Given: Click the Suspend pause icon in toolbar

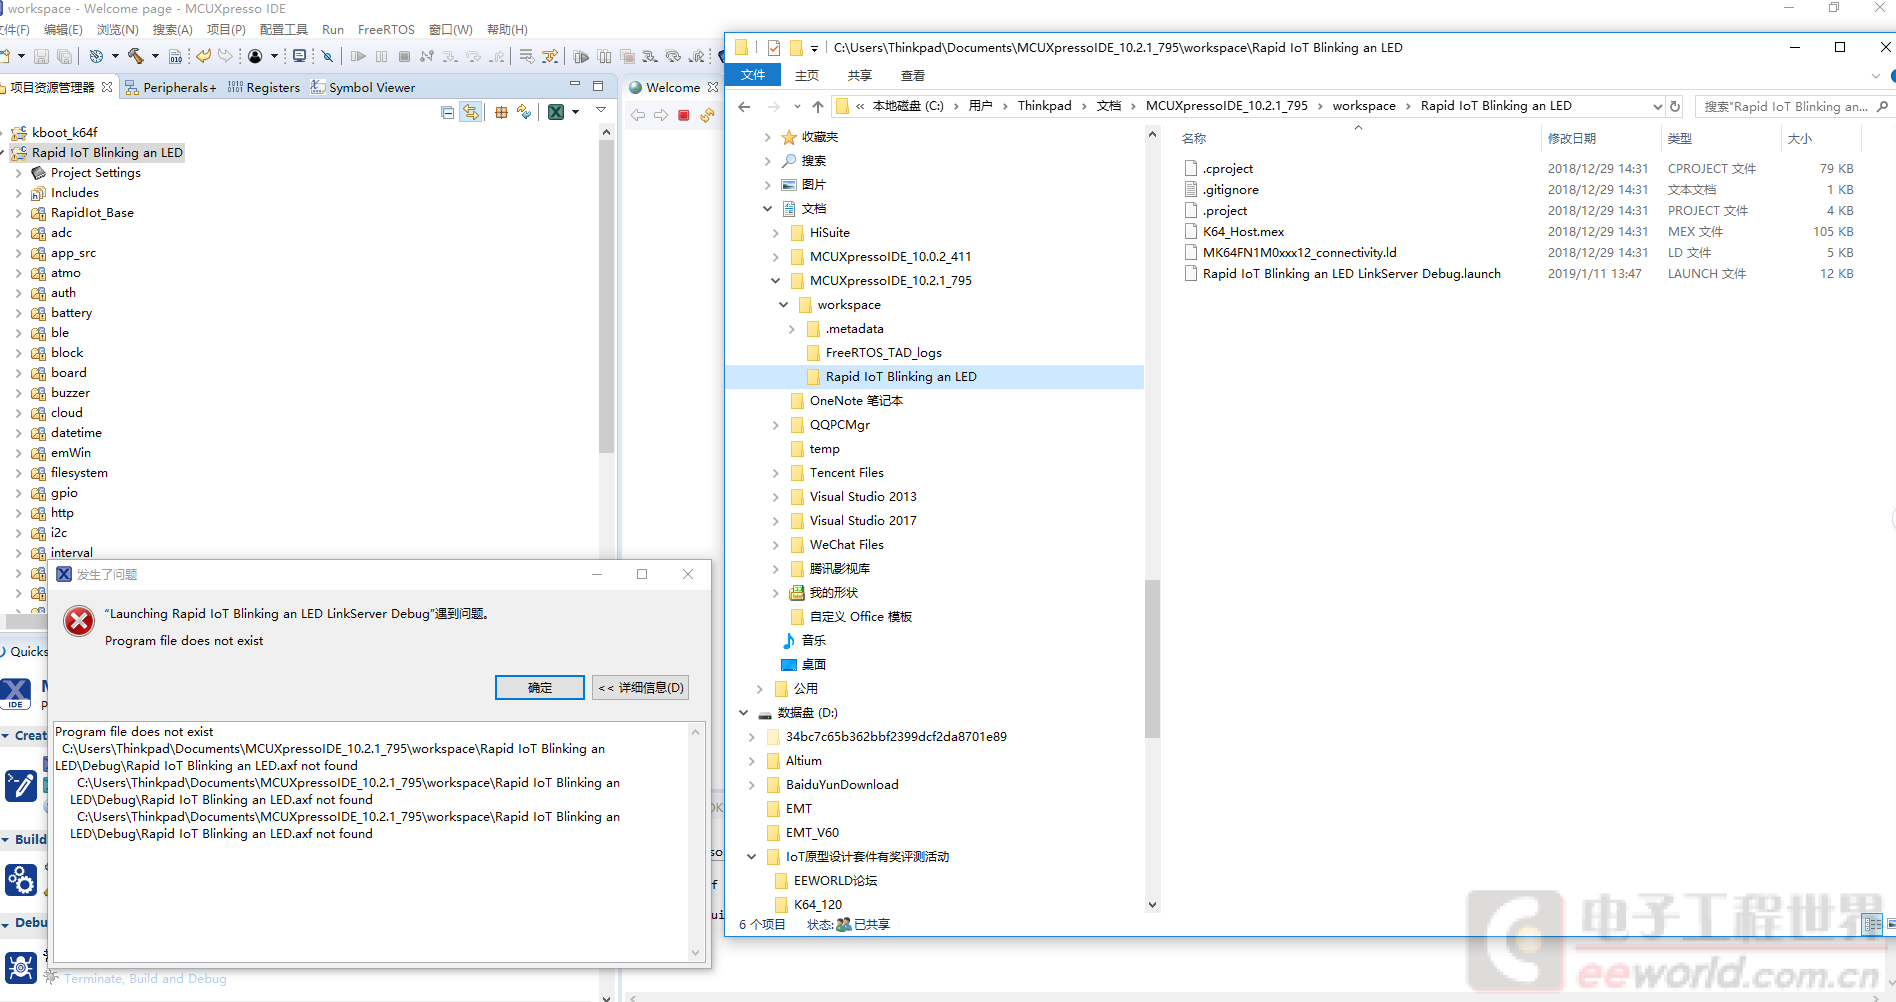Looking at the screenshot, I should pos(381,57).
